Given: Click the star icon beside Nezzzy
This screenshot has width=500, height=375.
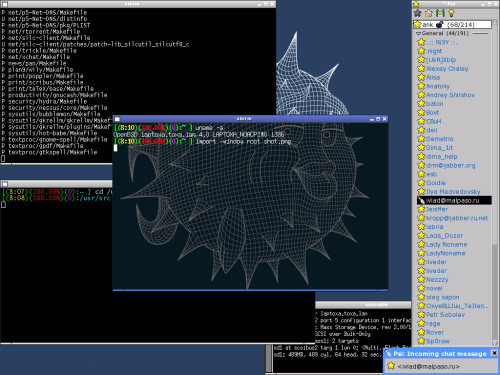Looking at the screenshot, I should [x=421, y=279].
